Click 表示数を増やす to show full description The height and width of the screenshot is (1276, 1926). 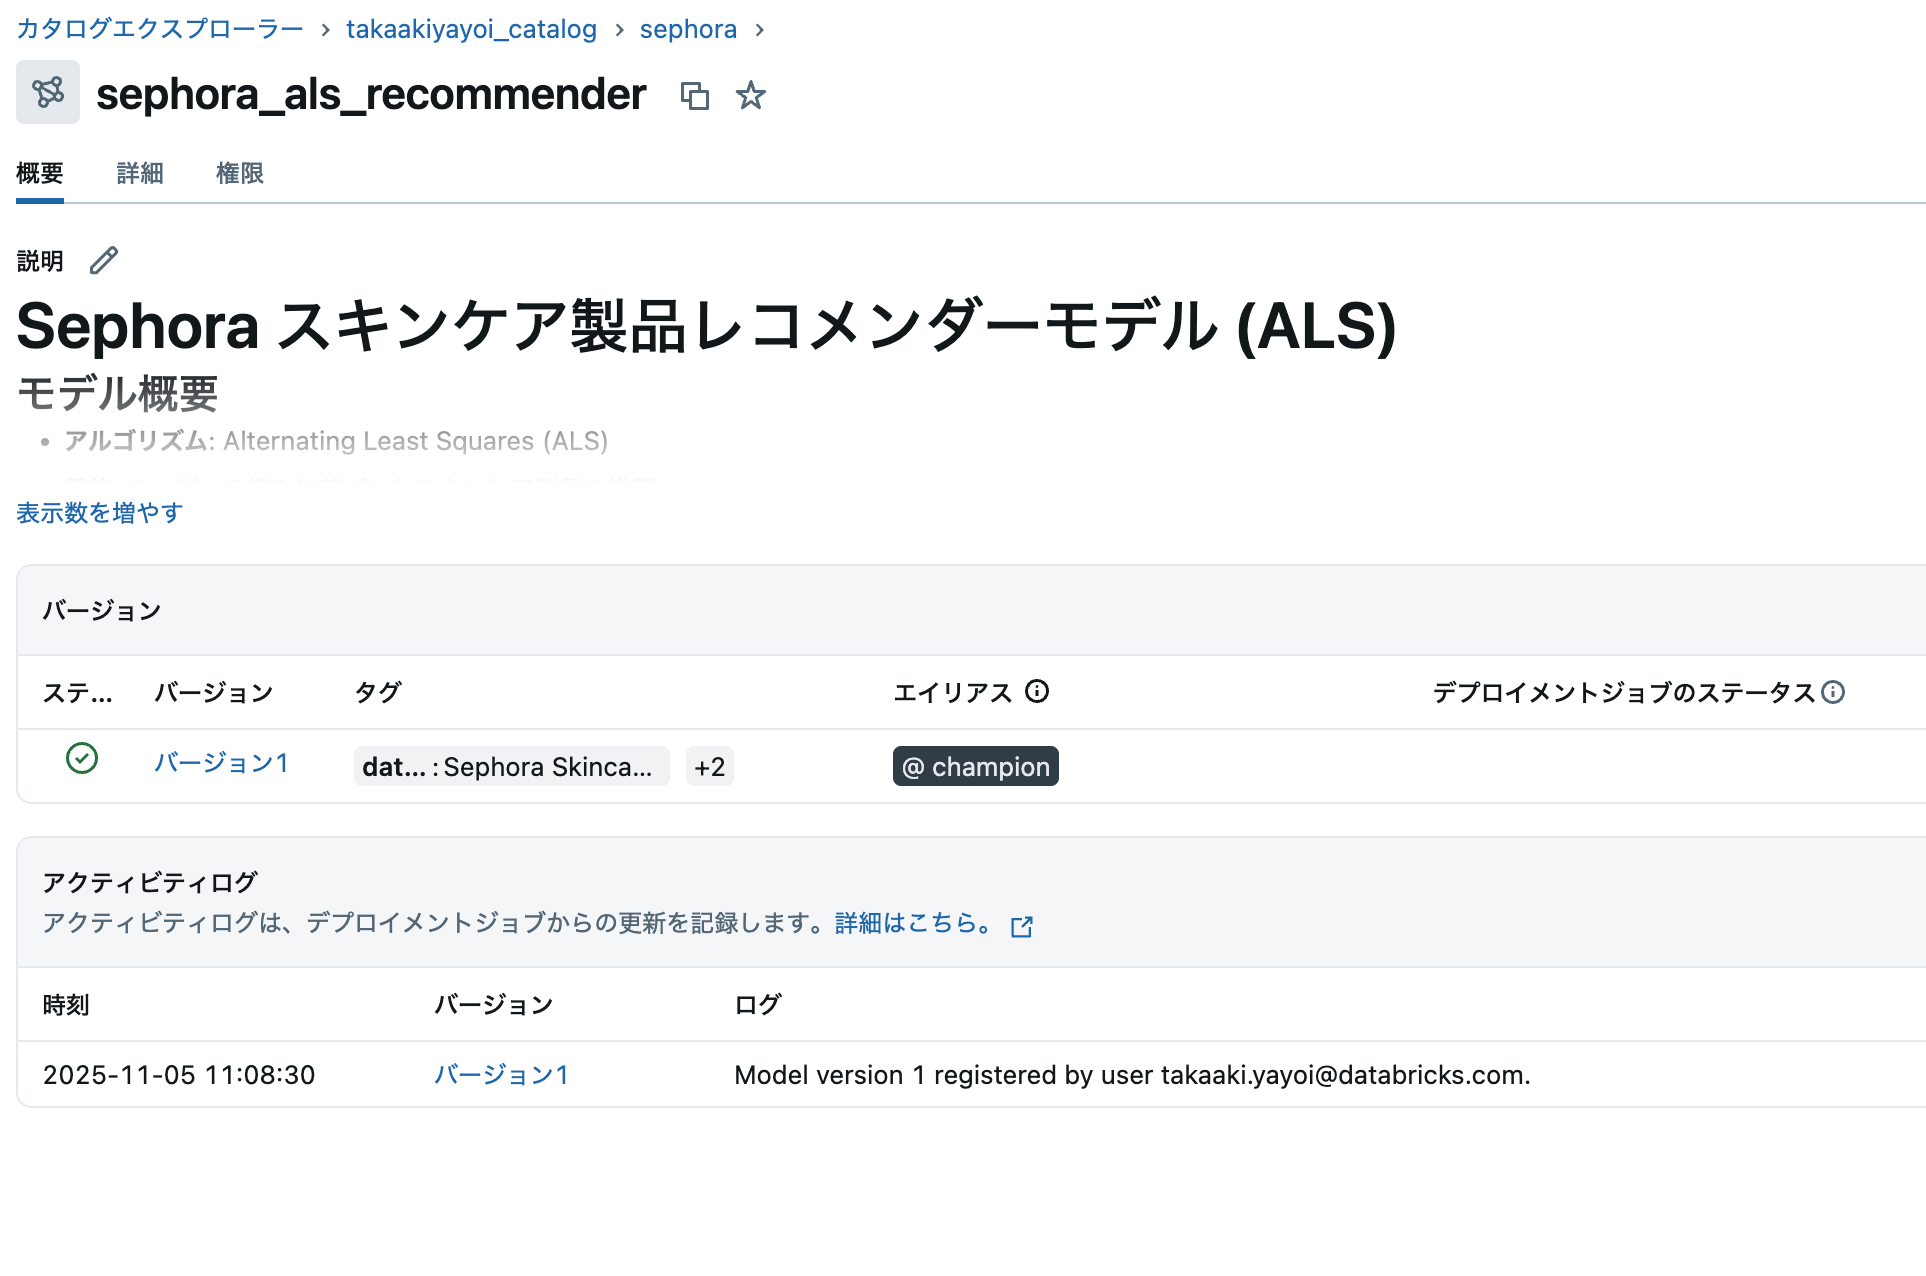pyautogui.click(x=98, y=512)
